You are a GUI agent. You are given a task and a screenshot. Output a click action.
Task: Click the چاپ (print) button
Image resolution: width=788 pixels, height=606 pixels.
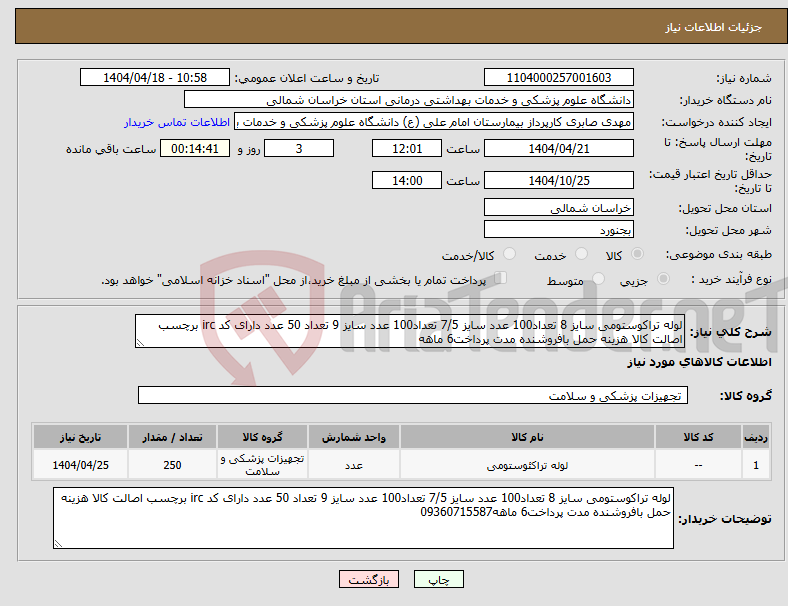point(438,579)
